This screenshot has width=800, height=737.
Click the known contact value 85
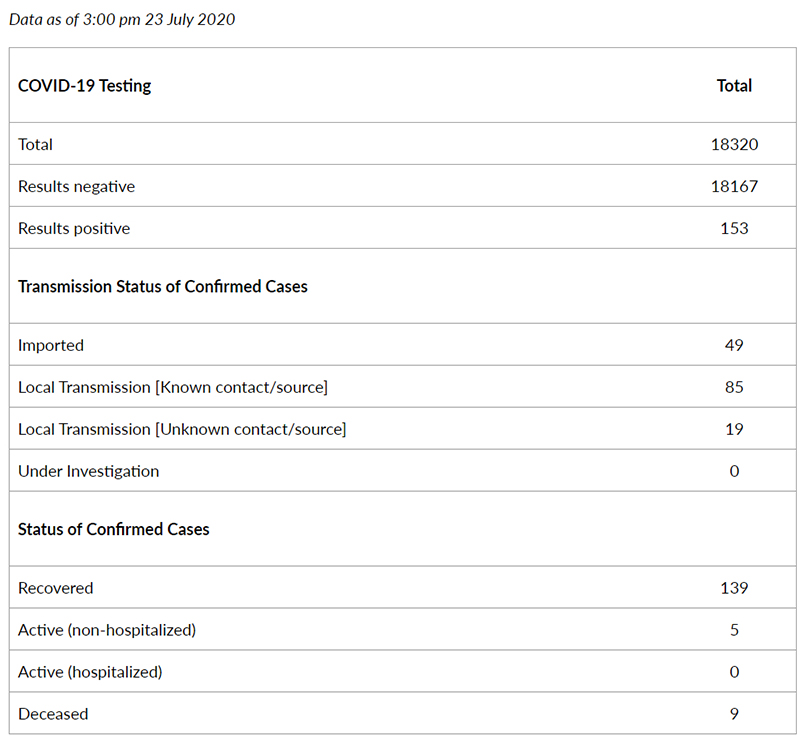pyautogui.click(x=734, y=387)
